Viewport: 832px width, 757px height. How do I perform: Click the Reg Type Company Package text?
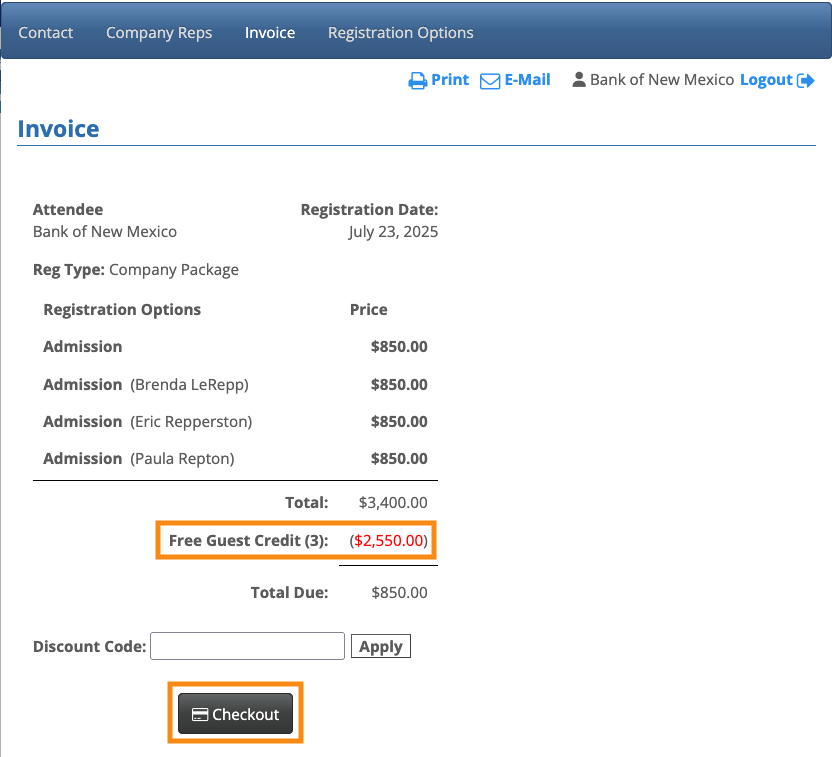(136, 270)
